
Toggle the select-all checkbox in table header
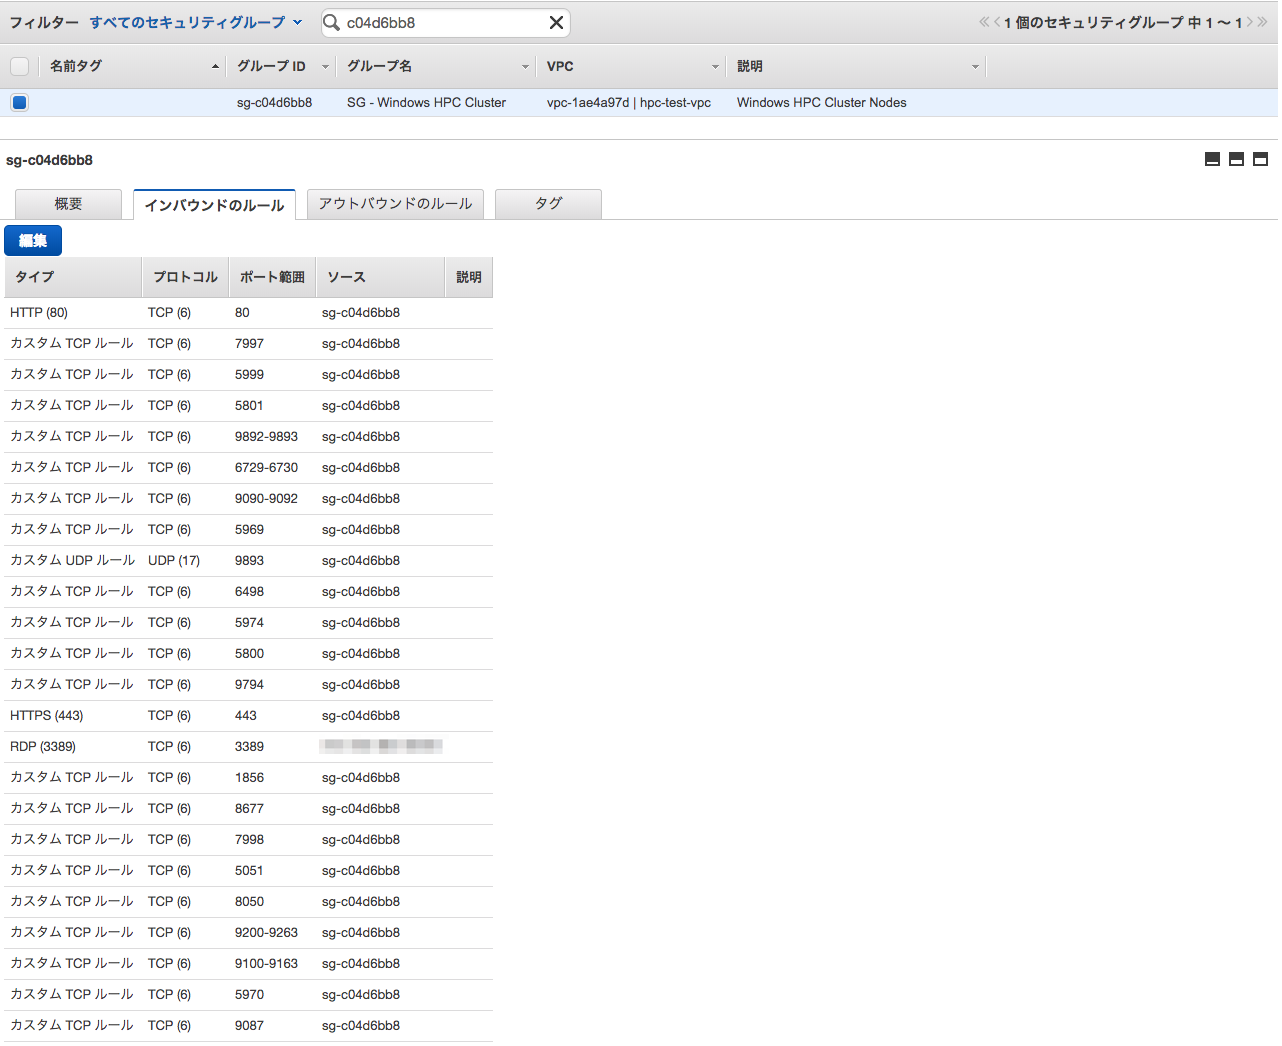(17, 64)
